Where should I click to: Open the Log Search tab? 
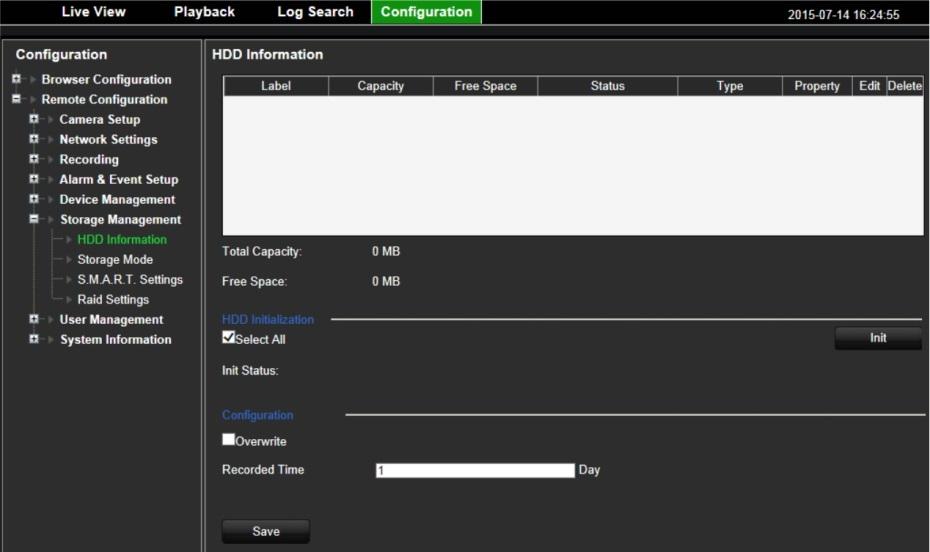pos(315,12)
